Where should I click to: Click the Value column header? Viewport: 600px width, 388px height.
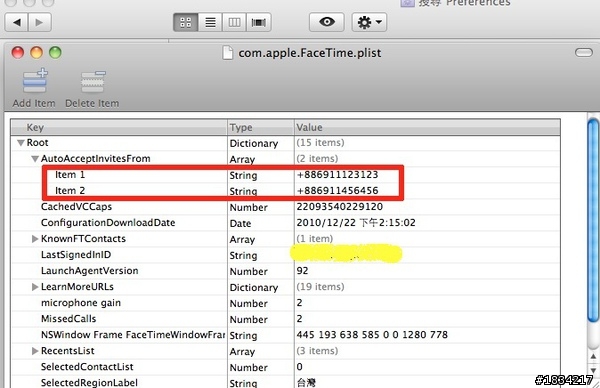pyautogui.click(x=427, y=127)
